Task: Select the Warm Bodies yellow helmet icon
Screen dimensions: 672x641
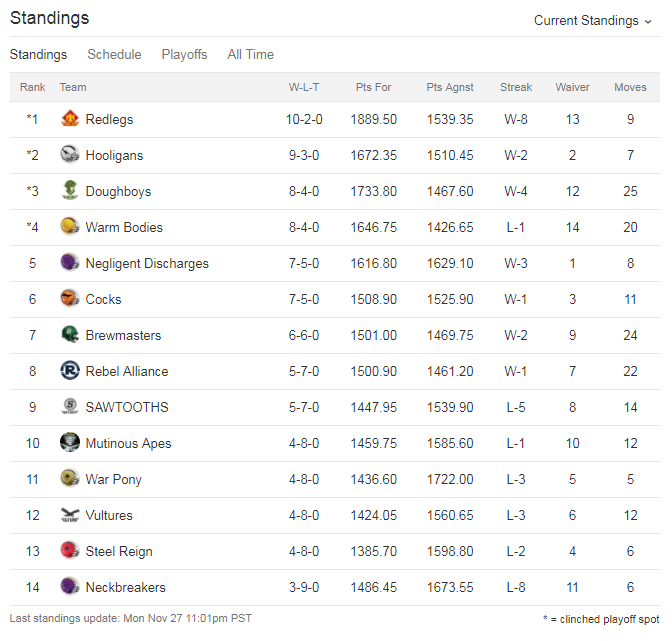Action: (70, 227)
